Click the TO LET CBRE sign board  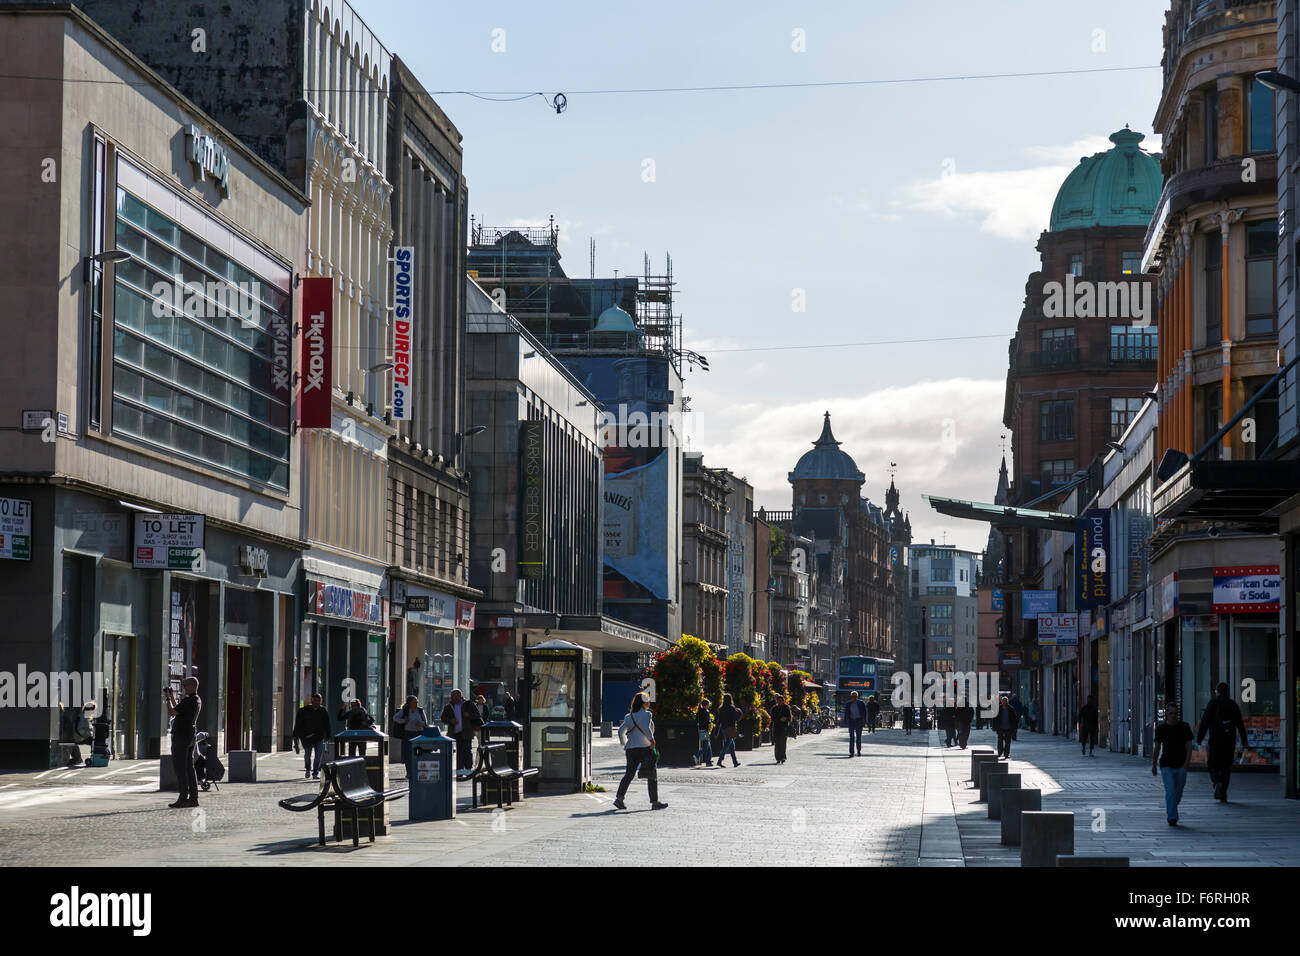[x=169, y=541]
